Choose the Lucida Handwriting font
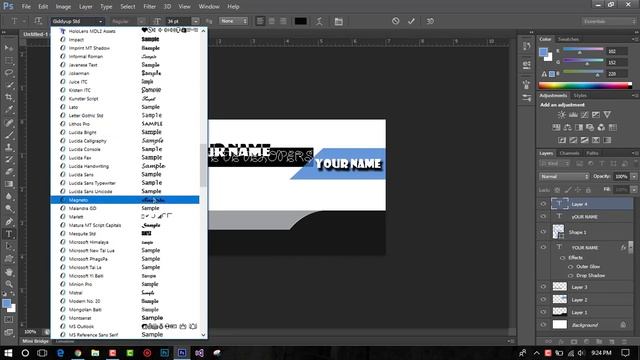Screen dimensions: 640x360 [x=125, y=166]
